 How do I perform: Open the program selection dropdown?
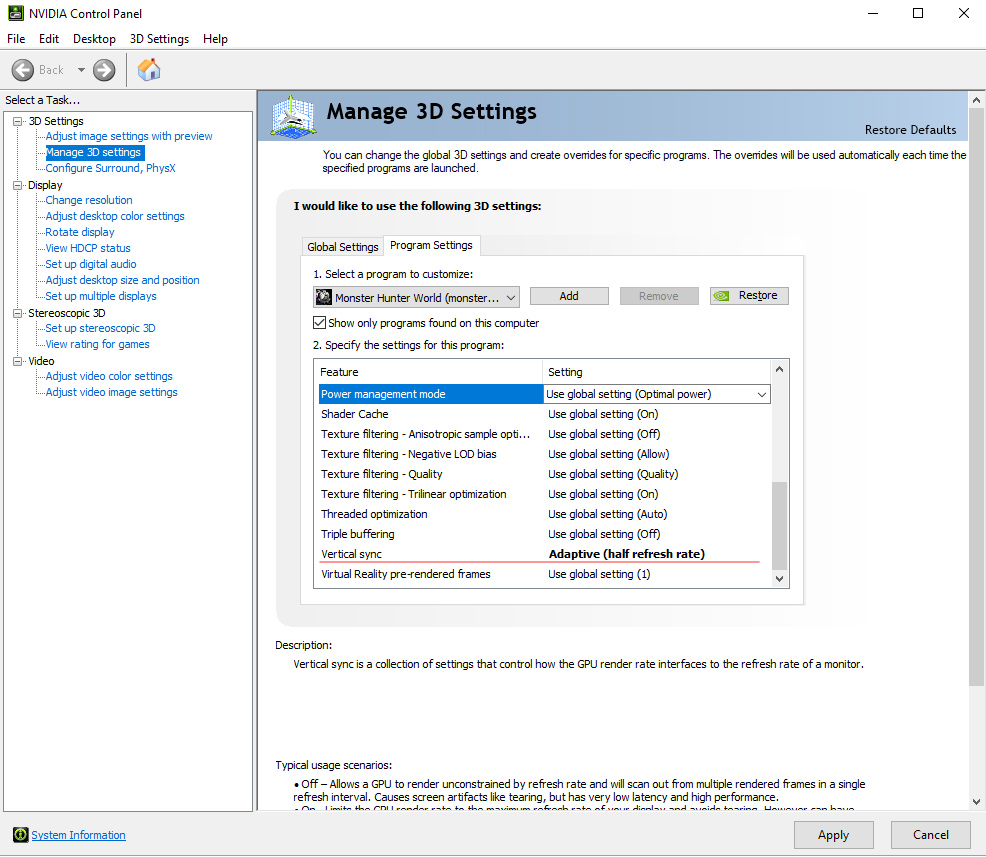[x=511, y=297]
